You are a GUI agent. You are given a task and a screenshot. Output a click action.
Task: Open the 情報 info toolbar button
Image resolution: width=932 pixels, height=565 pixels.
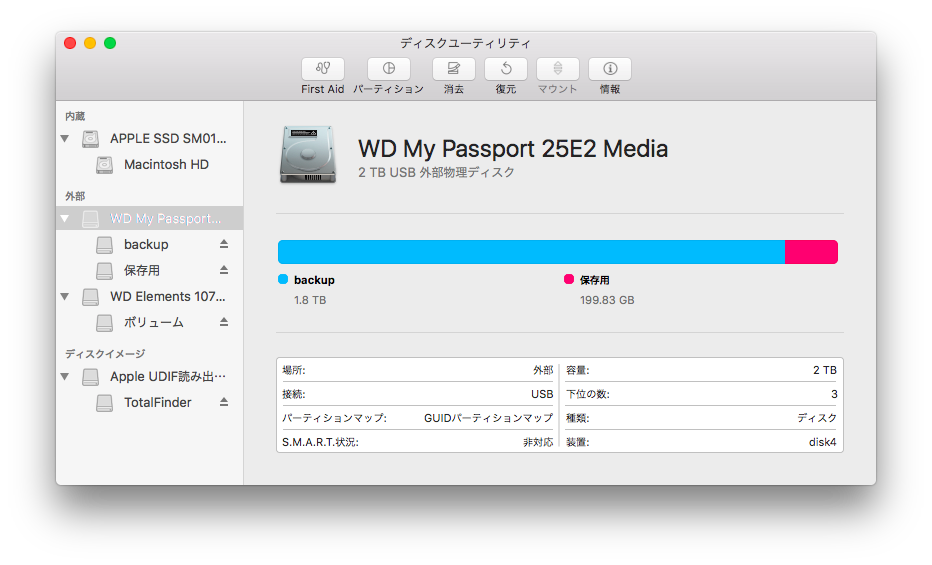coord(610,69)
